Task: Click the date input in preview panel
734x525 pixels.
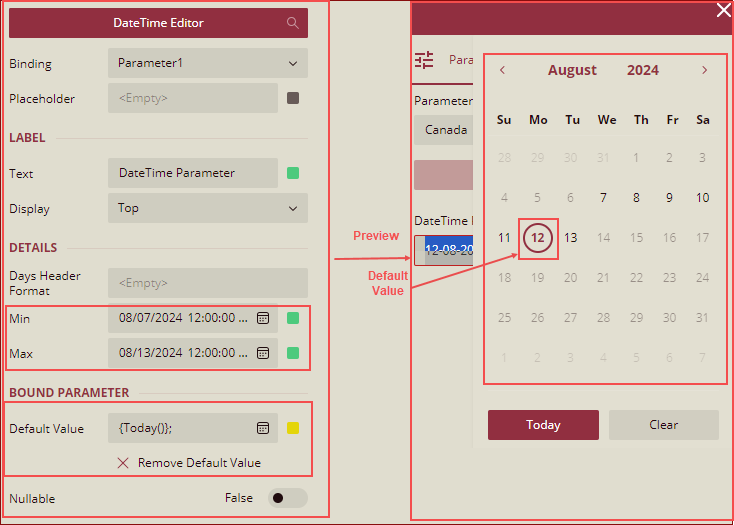Action: [x=444, y=250]
